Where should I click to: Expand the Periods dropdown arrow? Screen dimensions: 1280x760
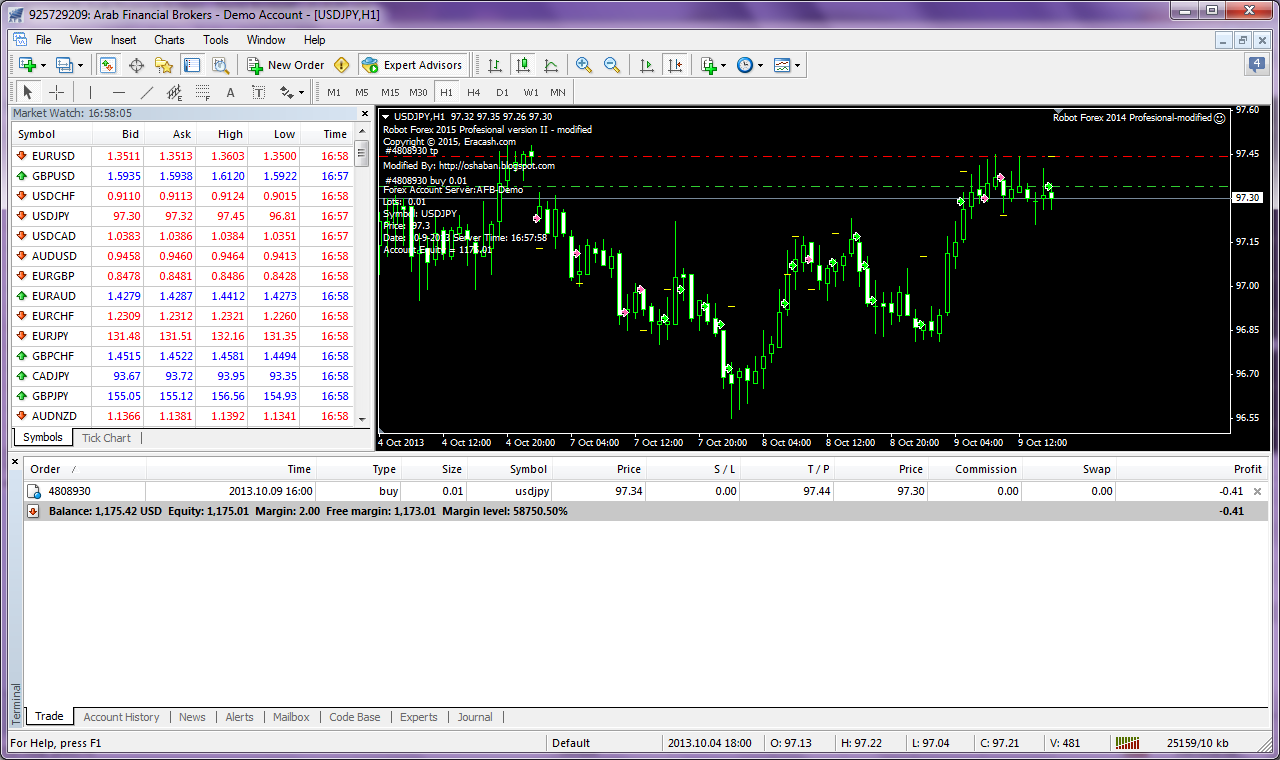click(761, 66)
